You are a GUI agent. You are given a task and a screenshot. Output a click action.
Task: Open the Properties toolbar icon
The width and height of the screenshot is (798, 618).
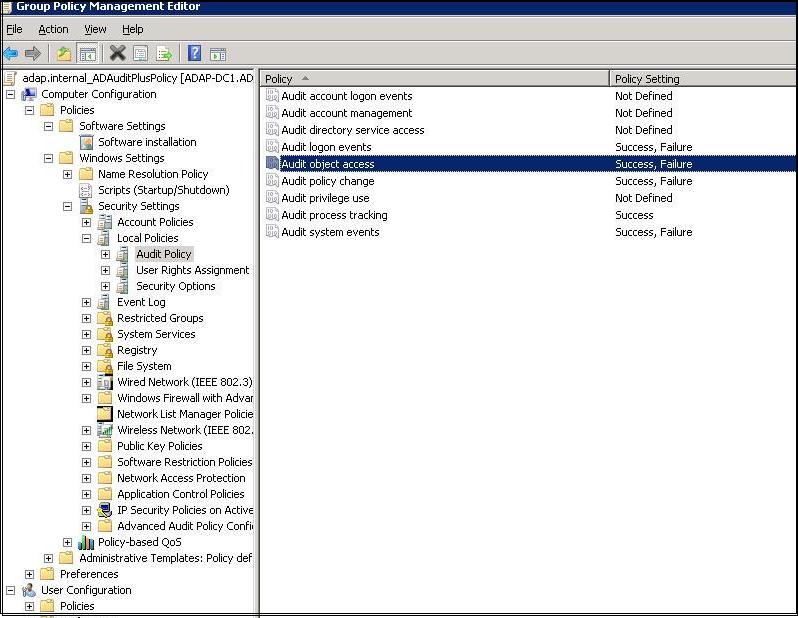(140, 53)
